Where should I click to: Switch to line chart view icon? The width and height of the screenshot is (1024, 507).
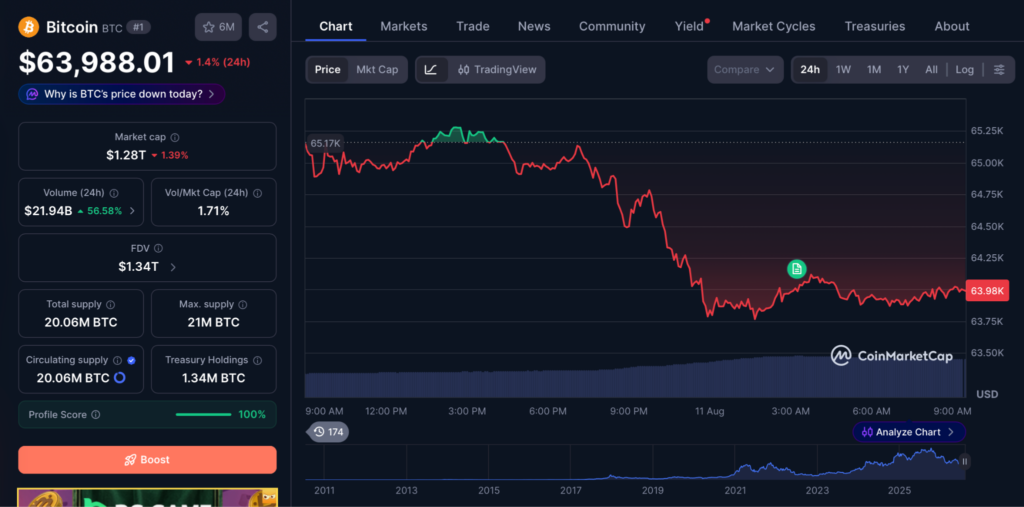[431, 70]
